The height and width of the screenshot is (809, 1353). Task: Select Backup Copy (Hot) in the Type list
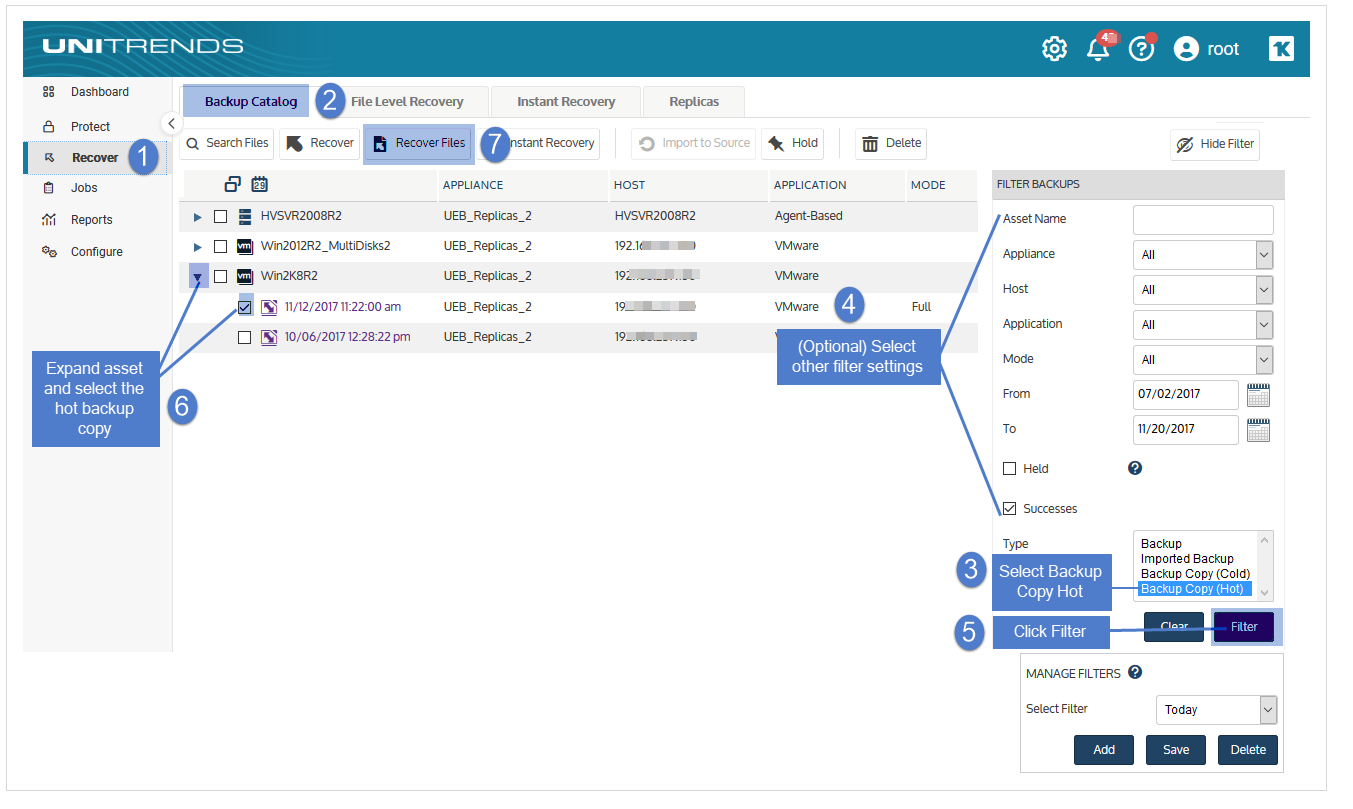[x=1195, y=589]
